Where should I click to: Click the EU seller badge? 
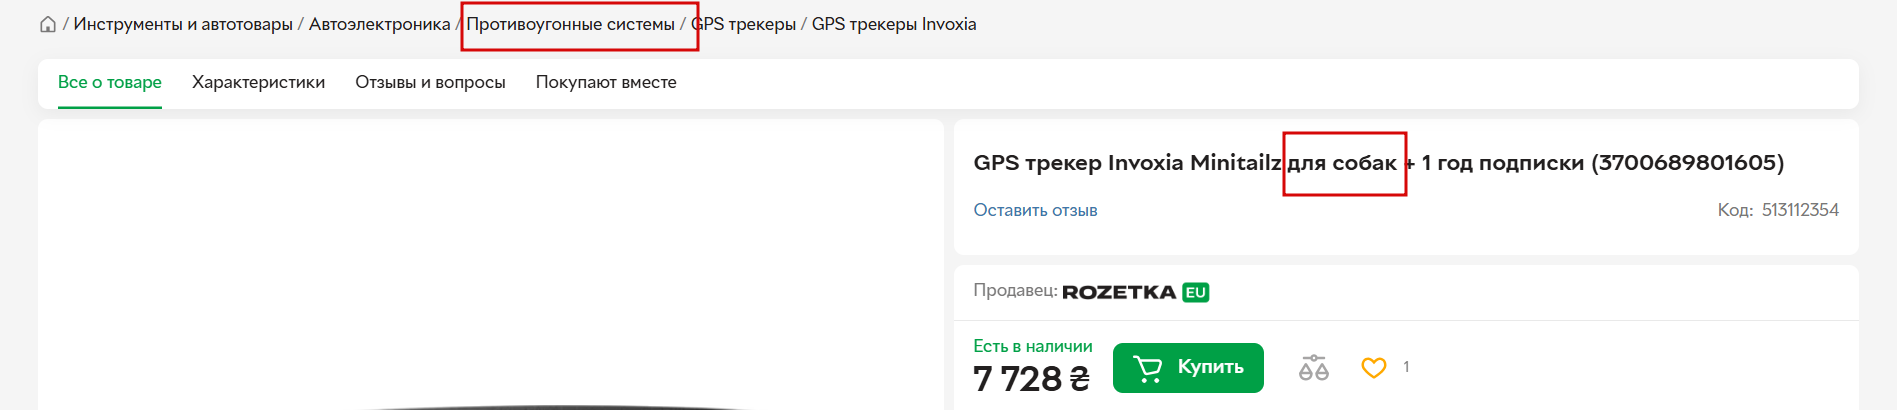1196,292
